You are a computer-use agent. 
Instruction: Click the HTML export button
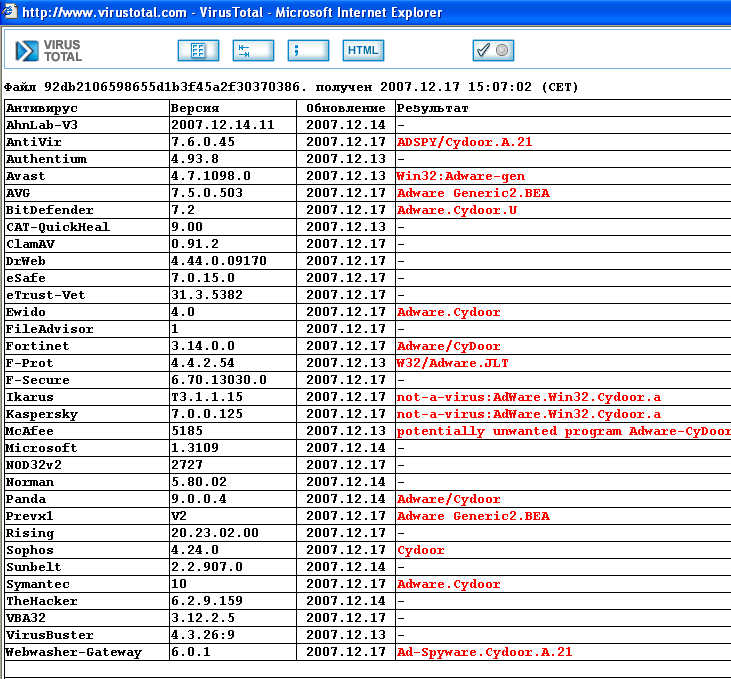363,50
